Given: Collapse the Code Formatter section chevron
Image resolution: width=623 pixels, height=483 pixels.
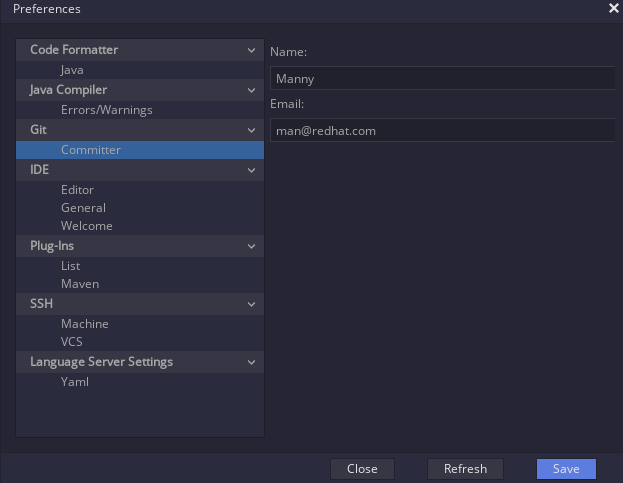Looking at the screenshot, I should point(251,50).
